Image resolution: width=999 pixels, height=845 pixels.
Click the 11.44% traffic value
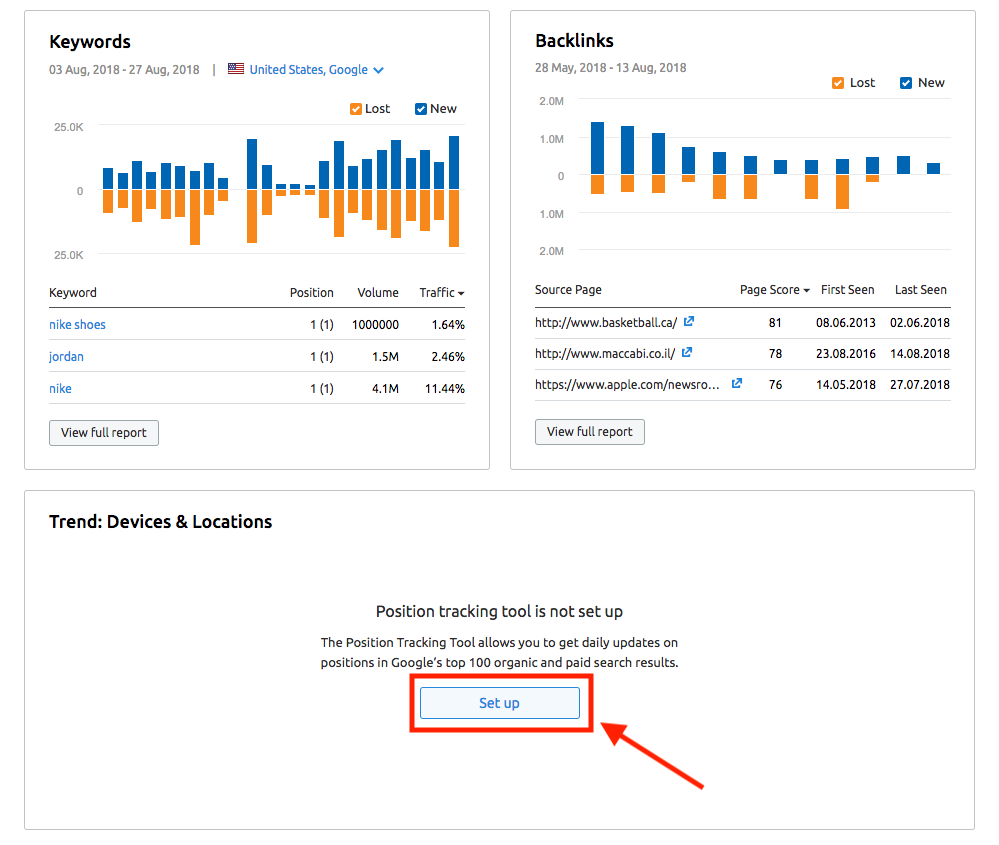click(x=445, y=388)
